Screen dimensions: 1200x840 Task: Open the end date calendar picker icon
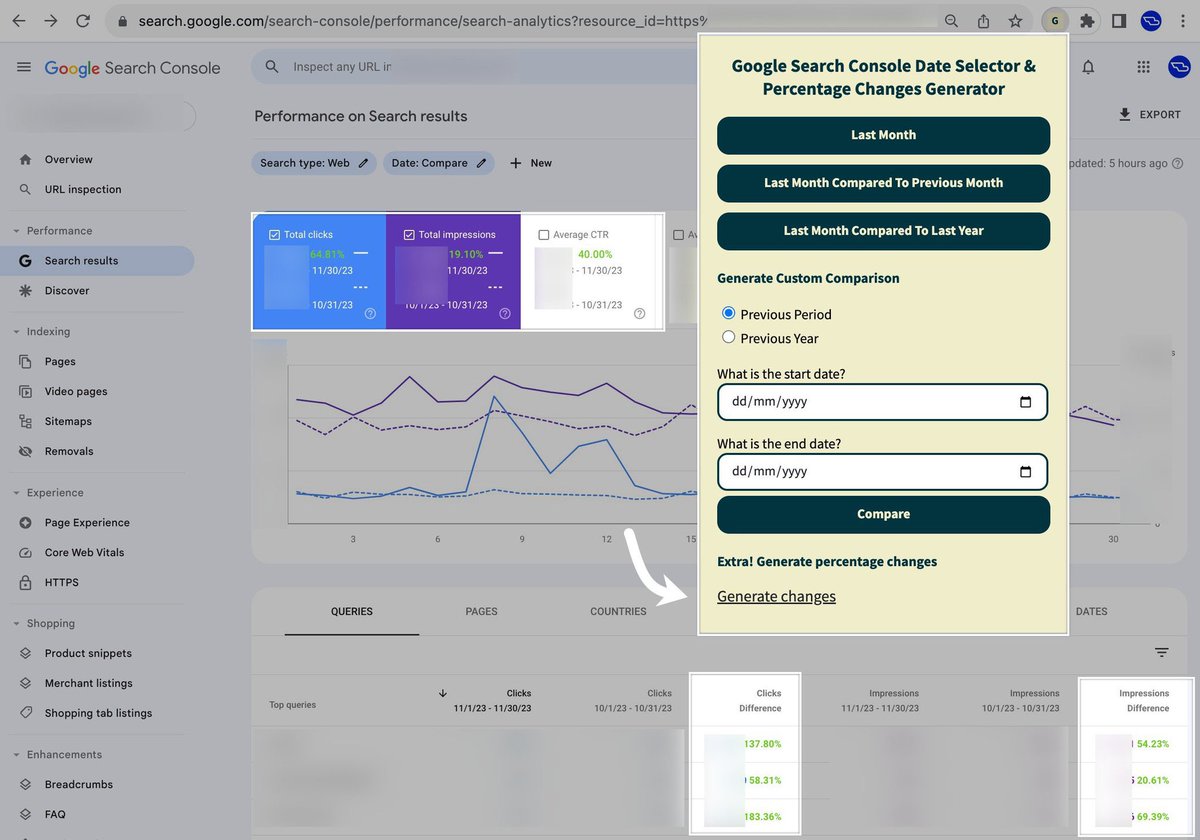(x=1025, y=472)
